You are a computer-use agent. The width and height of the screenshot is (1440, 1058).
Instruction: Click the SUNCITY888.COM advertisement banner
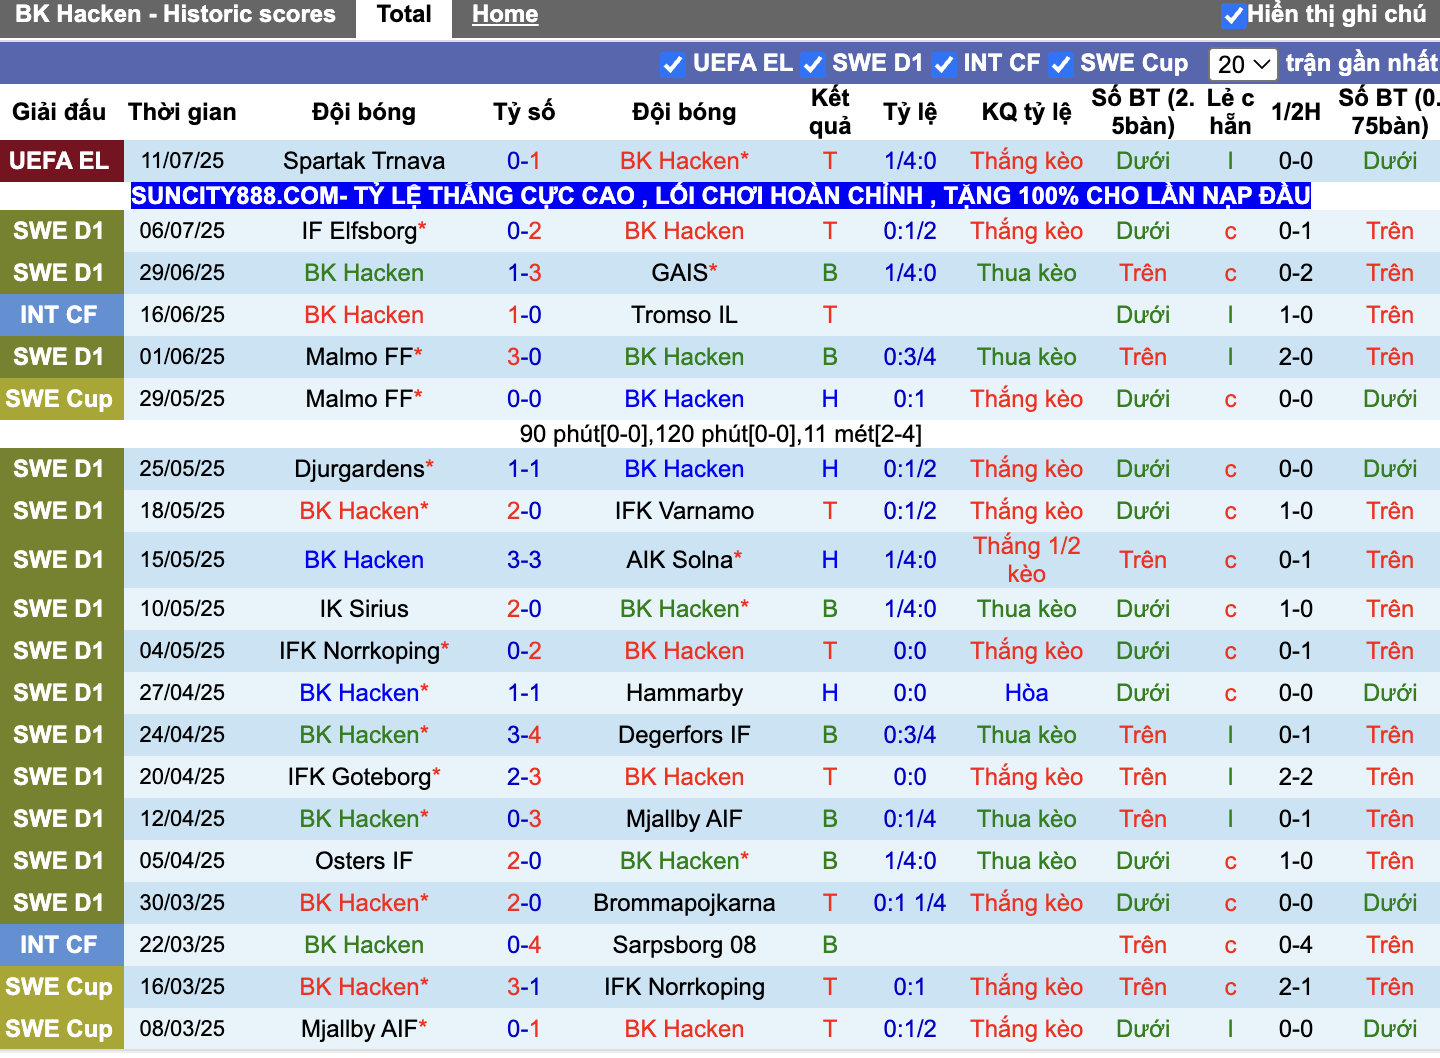(720, 195)
